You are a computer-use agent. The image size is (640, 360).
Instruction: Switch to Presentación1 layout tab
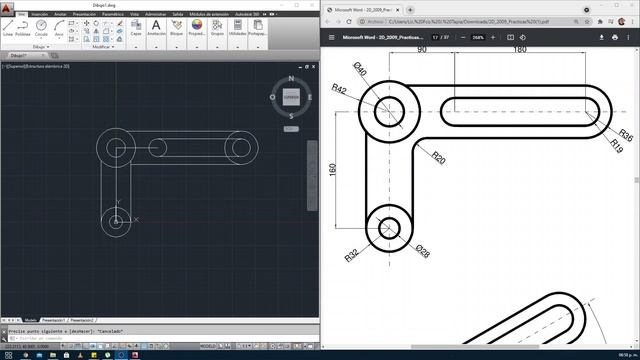(x=53, y=320)
